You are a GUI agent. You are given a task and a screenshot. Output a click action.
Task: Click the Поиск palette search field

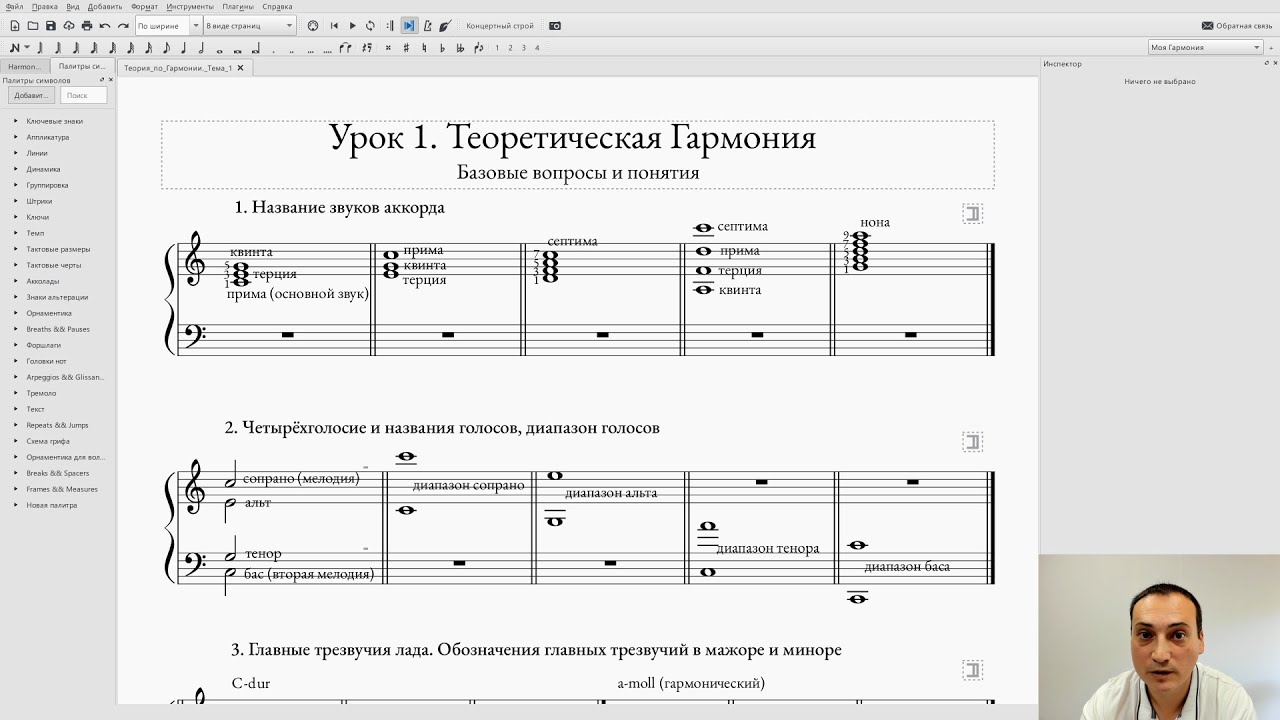point(83,95)
